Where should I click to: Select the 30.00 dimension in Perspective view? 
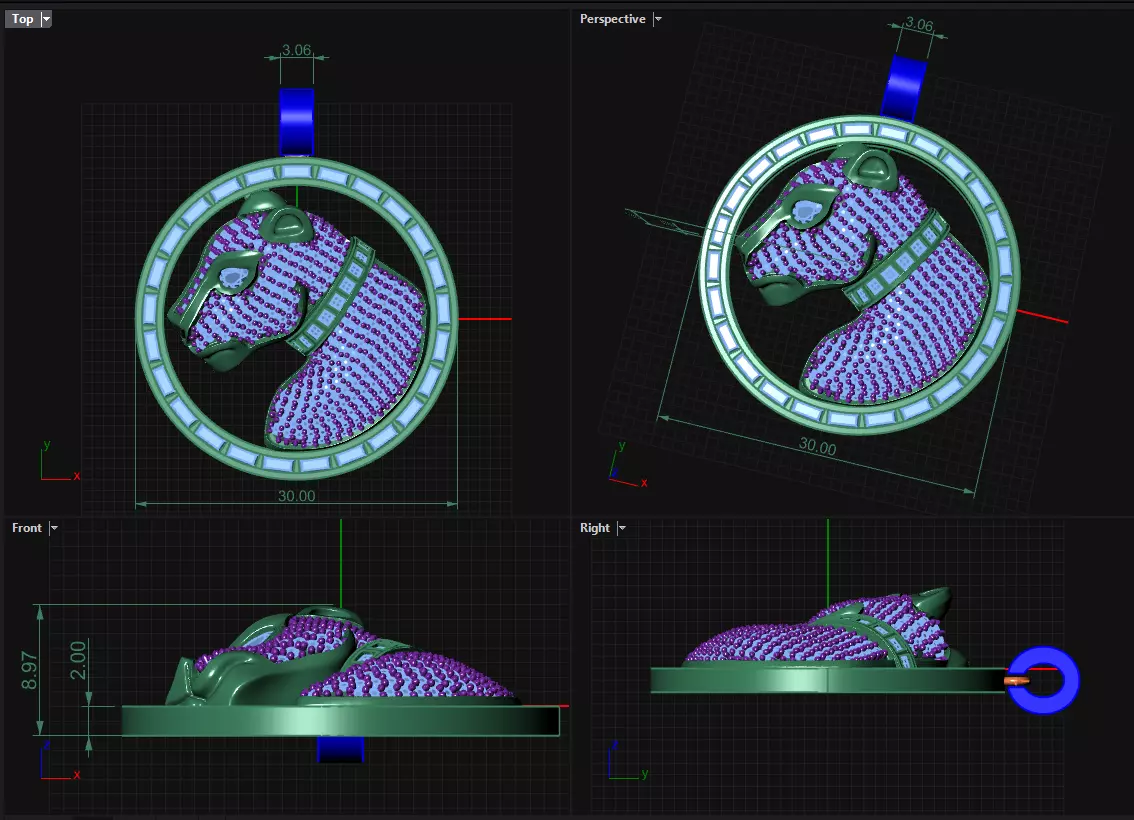(x=817, y=446)
